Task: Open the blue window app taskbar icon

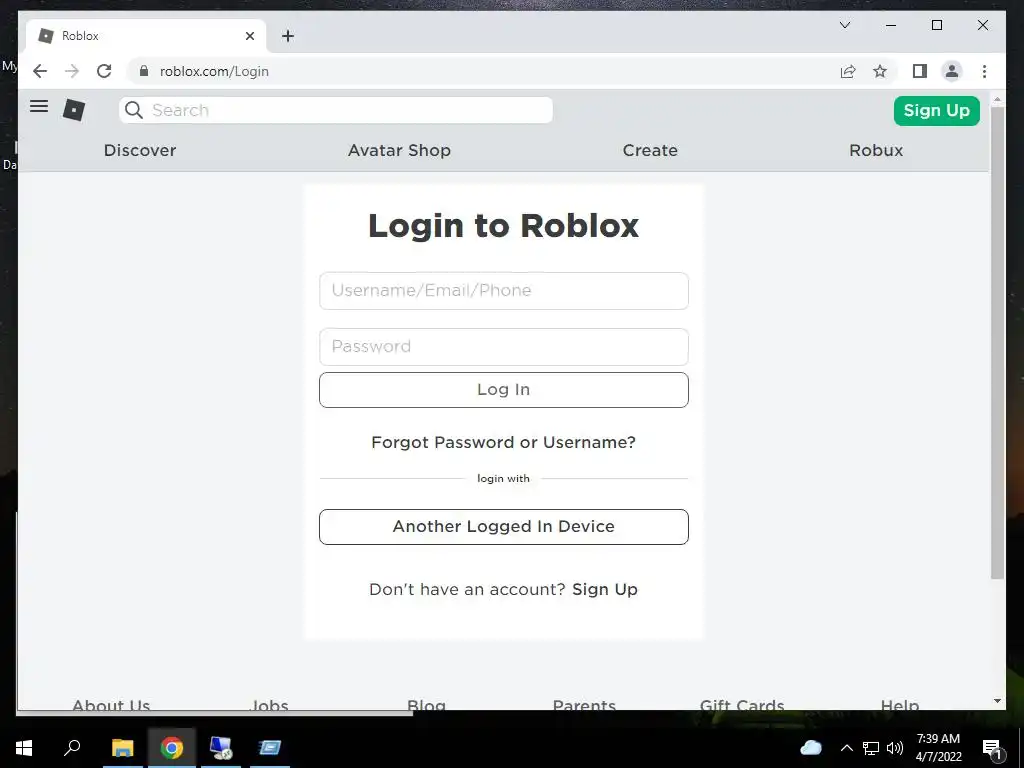Action: coord(269,748)
